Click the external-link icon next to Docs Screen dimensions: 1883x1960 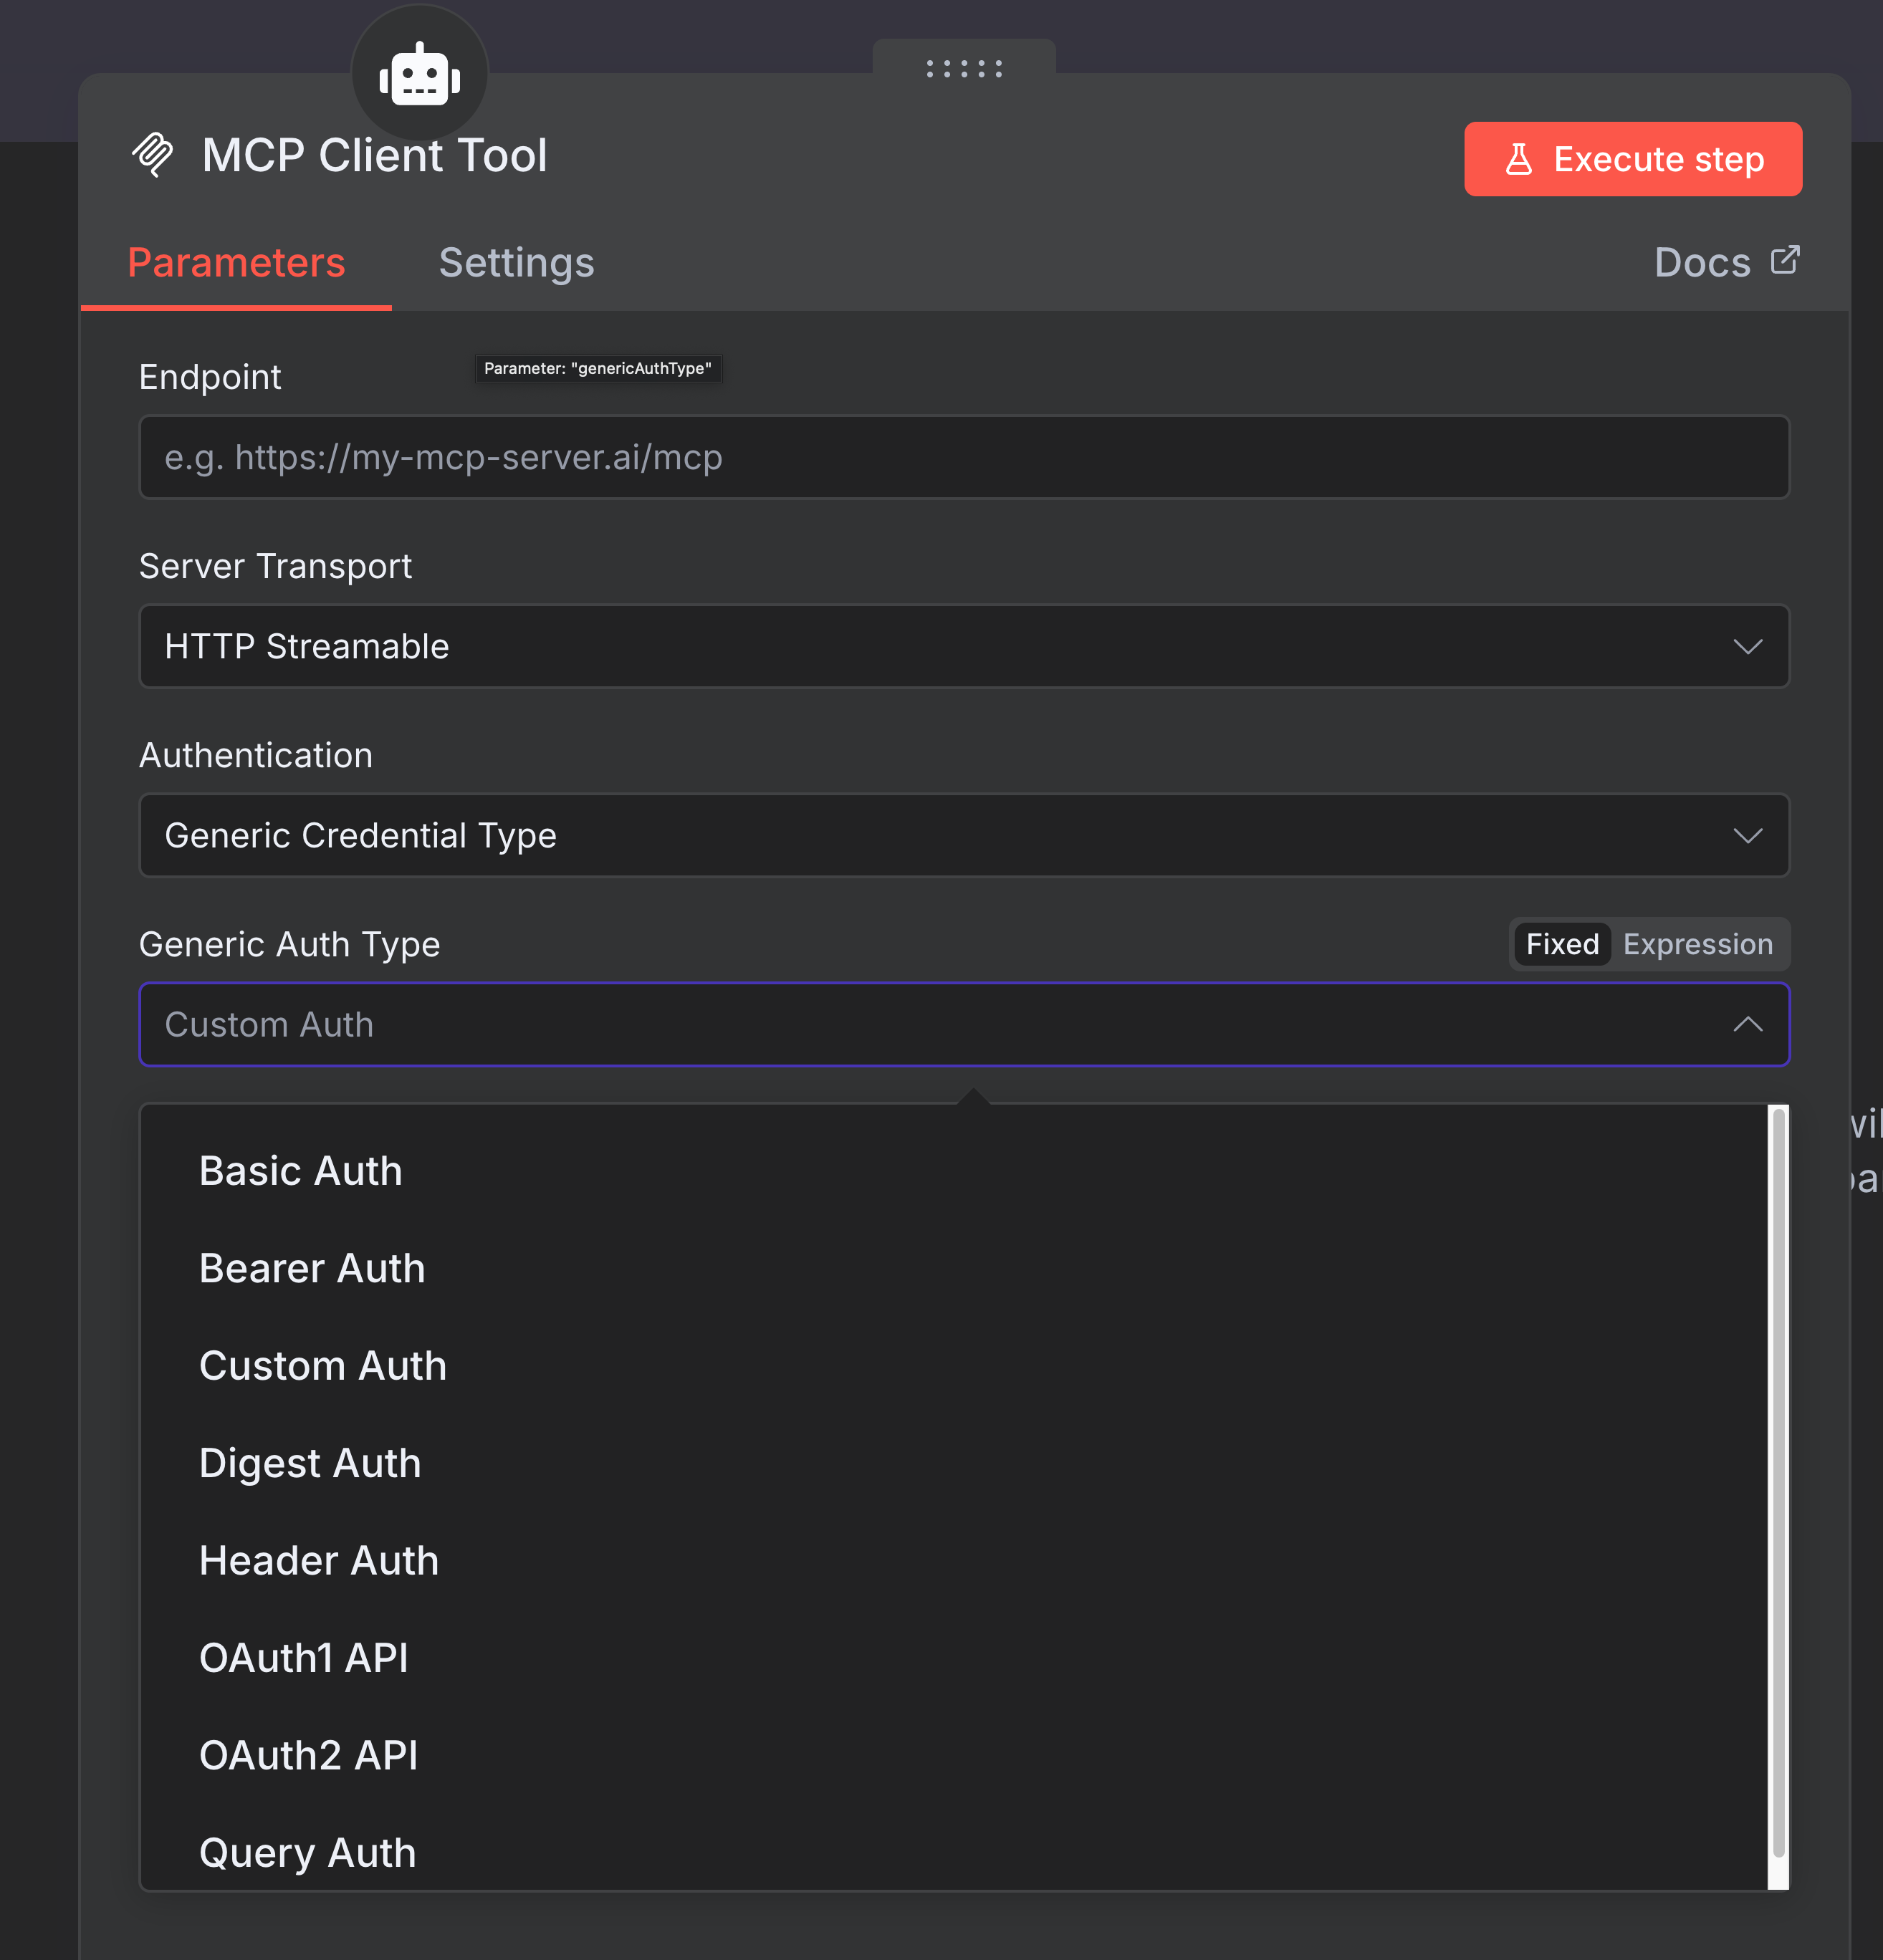[x=1787, y=260]
